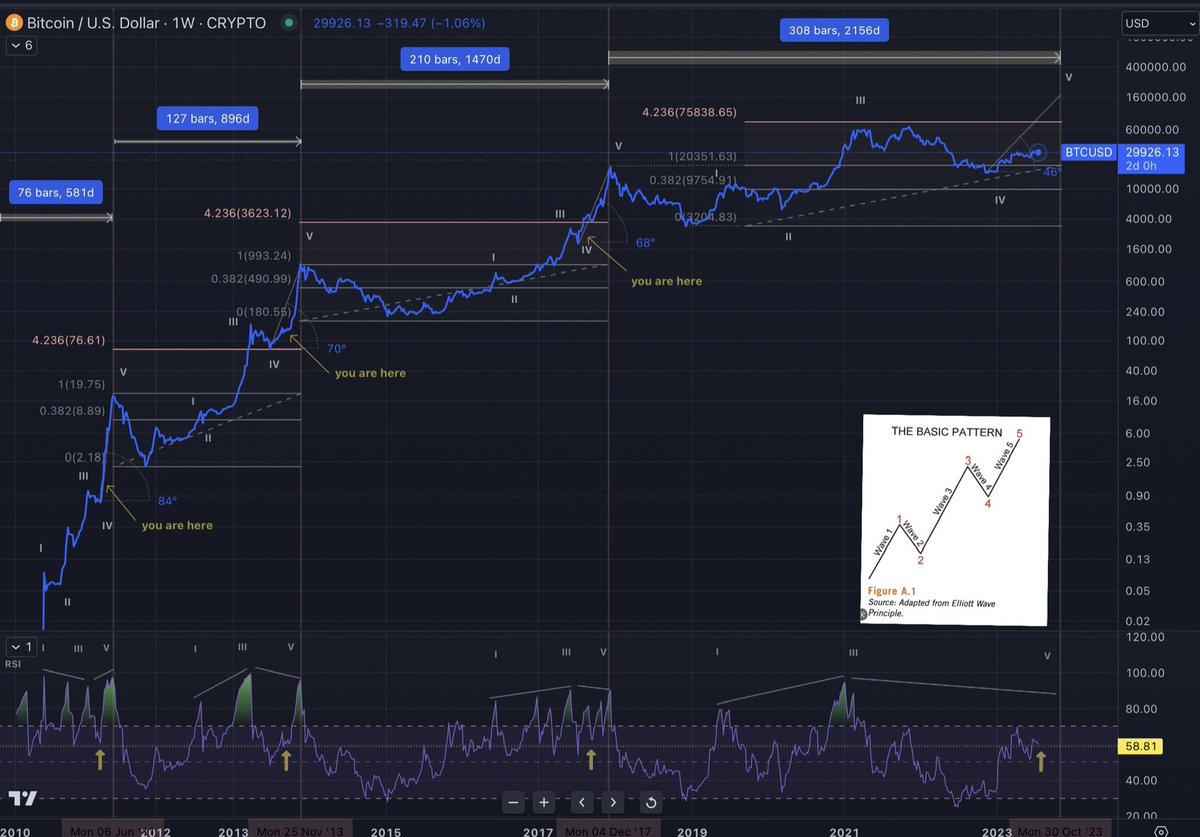Click the 'Mon 04 Dec '17' date marker
This screenshot has width=1200, height=837.
pyautogui.click(x=609, y=830)
